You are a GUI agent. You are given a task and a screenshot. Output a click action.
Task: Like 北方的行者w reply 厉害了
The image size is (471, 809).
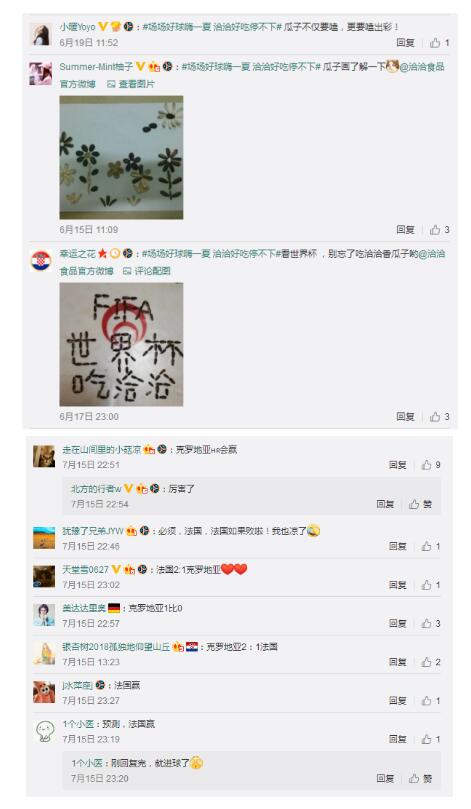414,504
